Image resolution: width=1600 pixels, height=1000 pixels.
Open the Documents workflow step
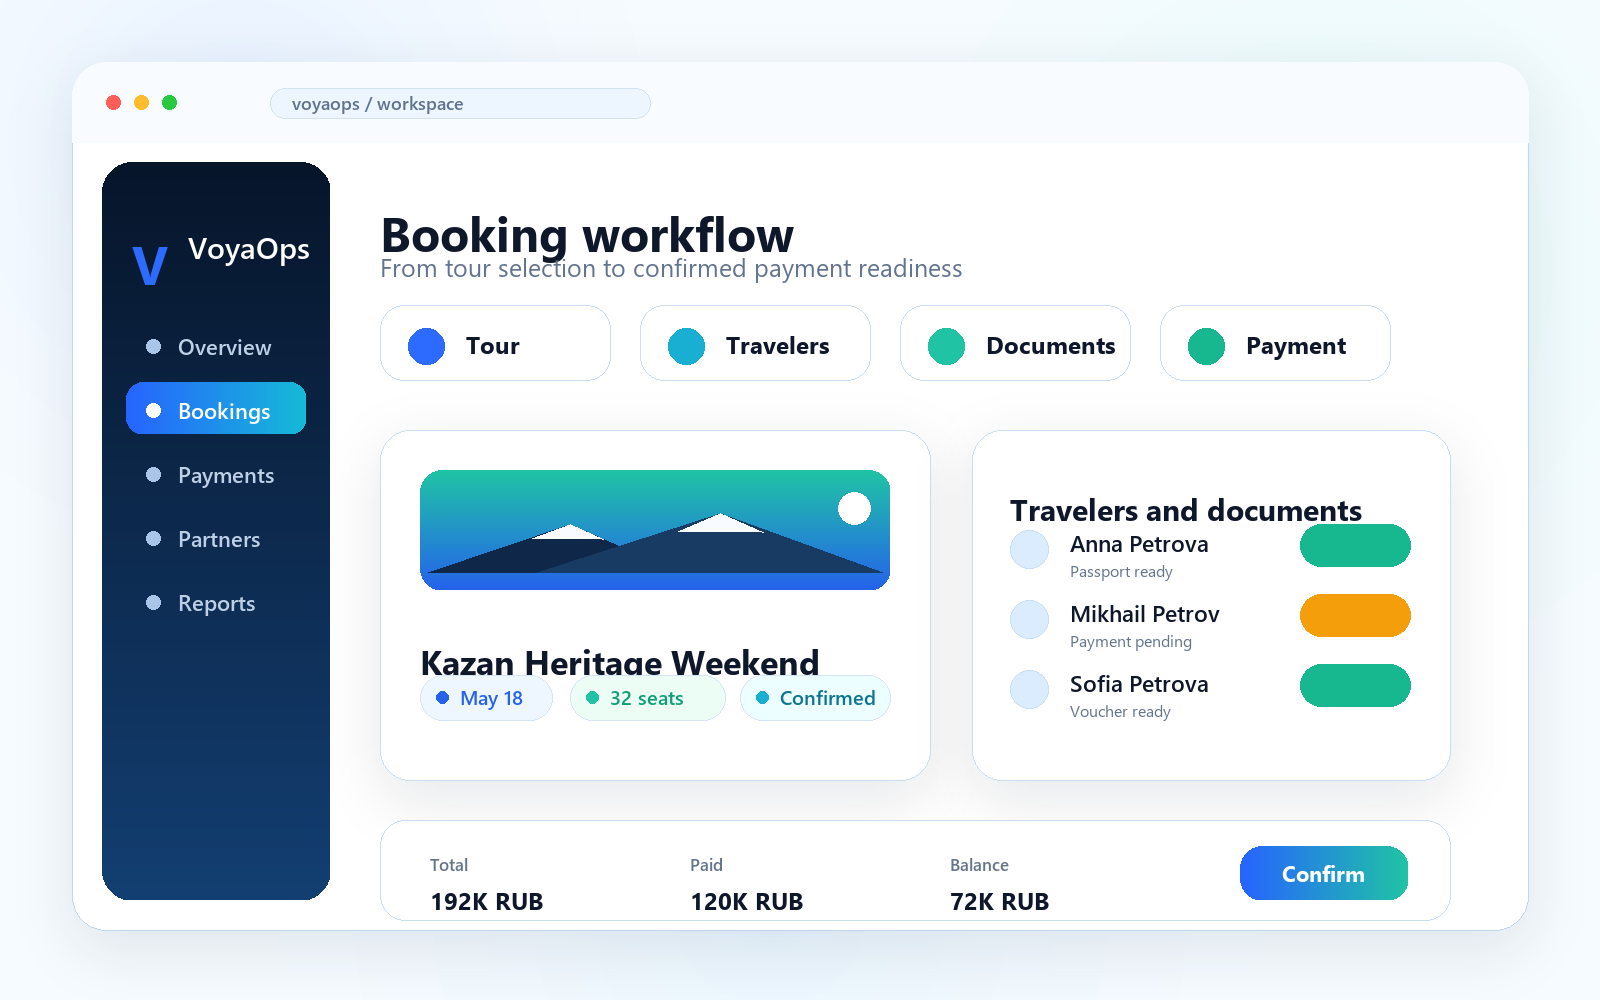point(1015,343)
